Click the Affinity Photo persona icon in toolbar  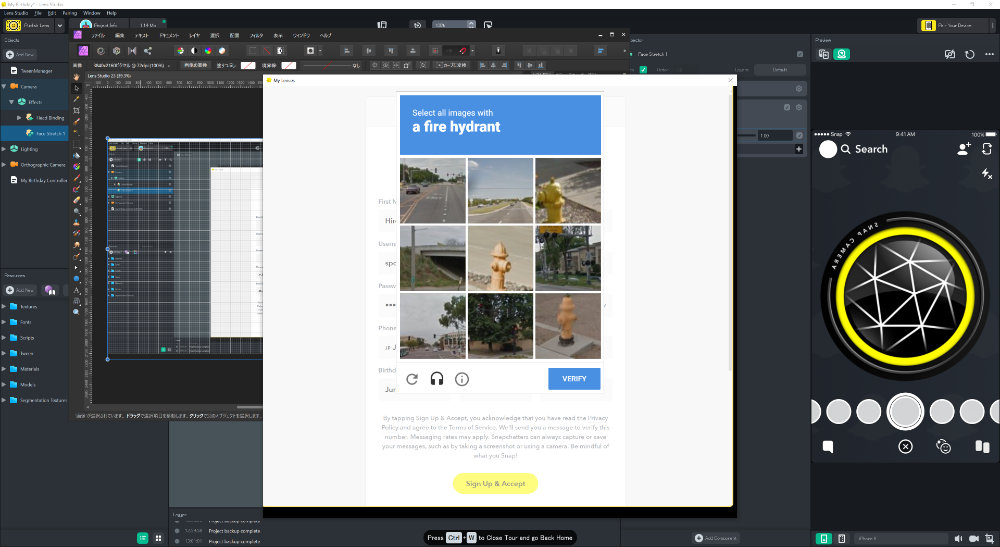pyautogui.click(x=84, y=50)
